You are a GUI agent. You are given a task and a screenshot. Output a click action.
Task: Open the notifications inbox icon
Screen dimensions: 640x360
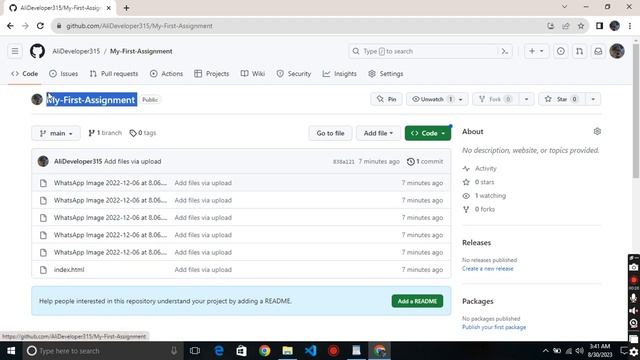click(598, 51)
